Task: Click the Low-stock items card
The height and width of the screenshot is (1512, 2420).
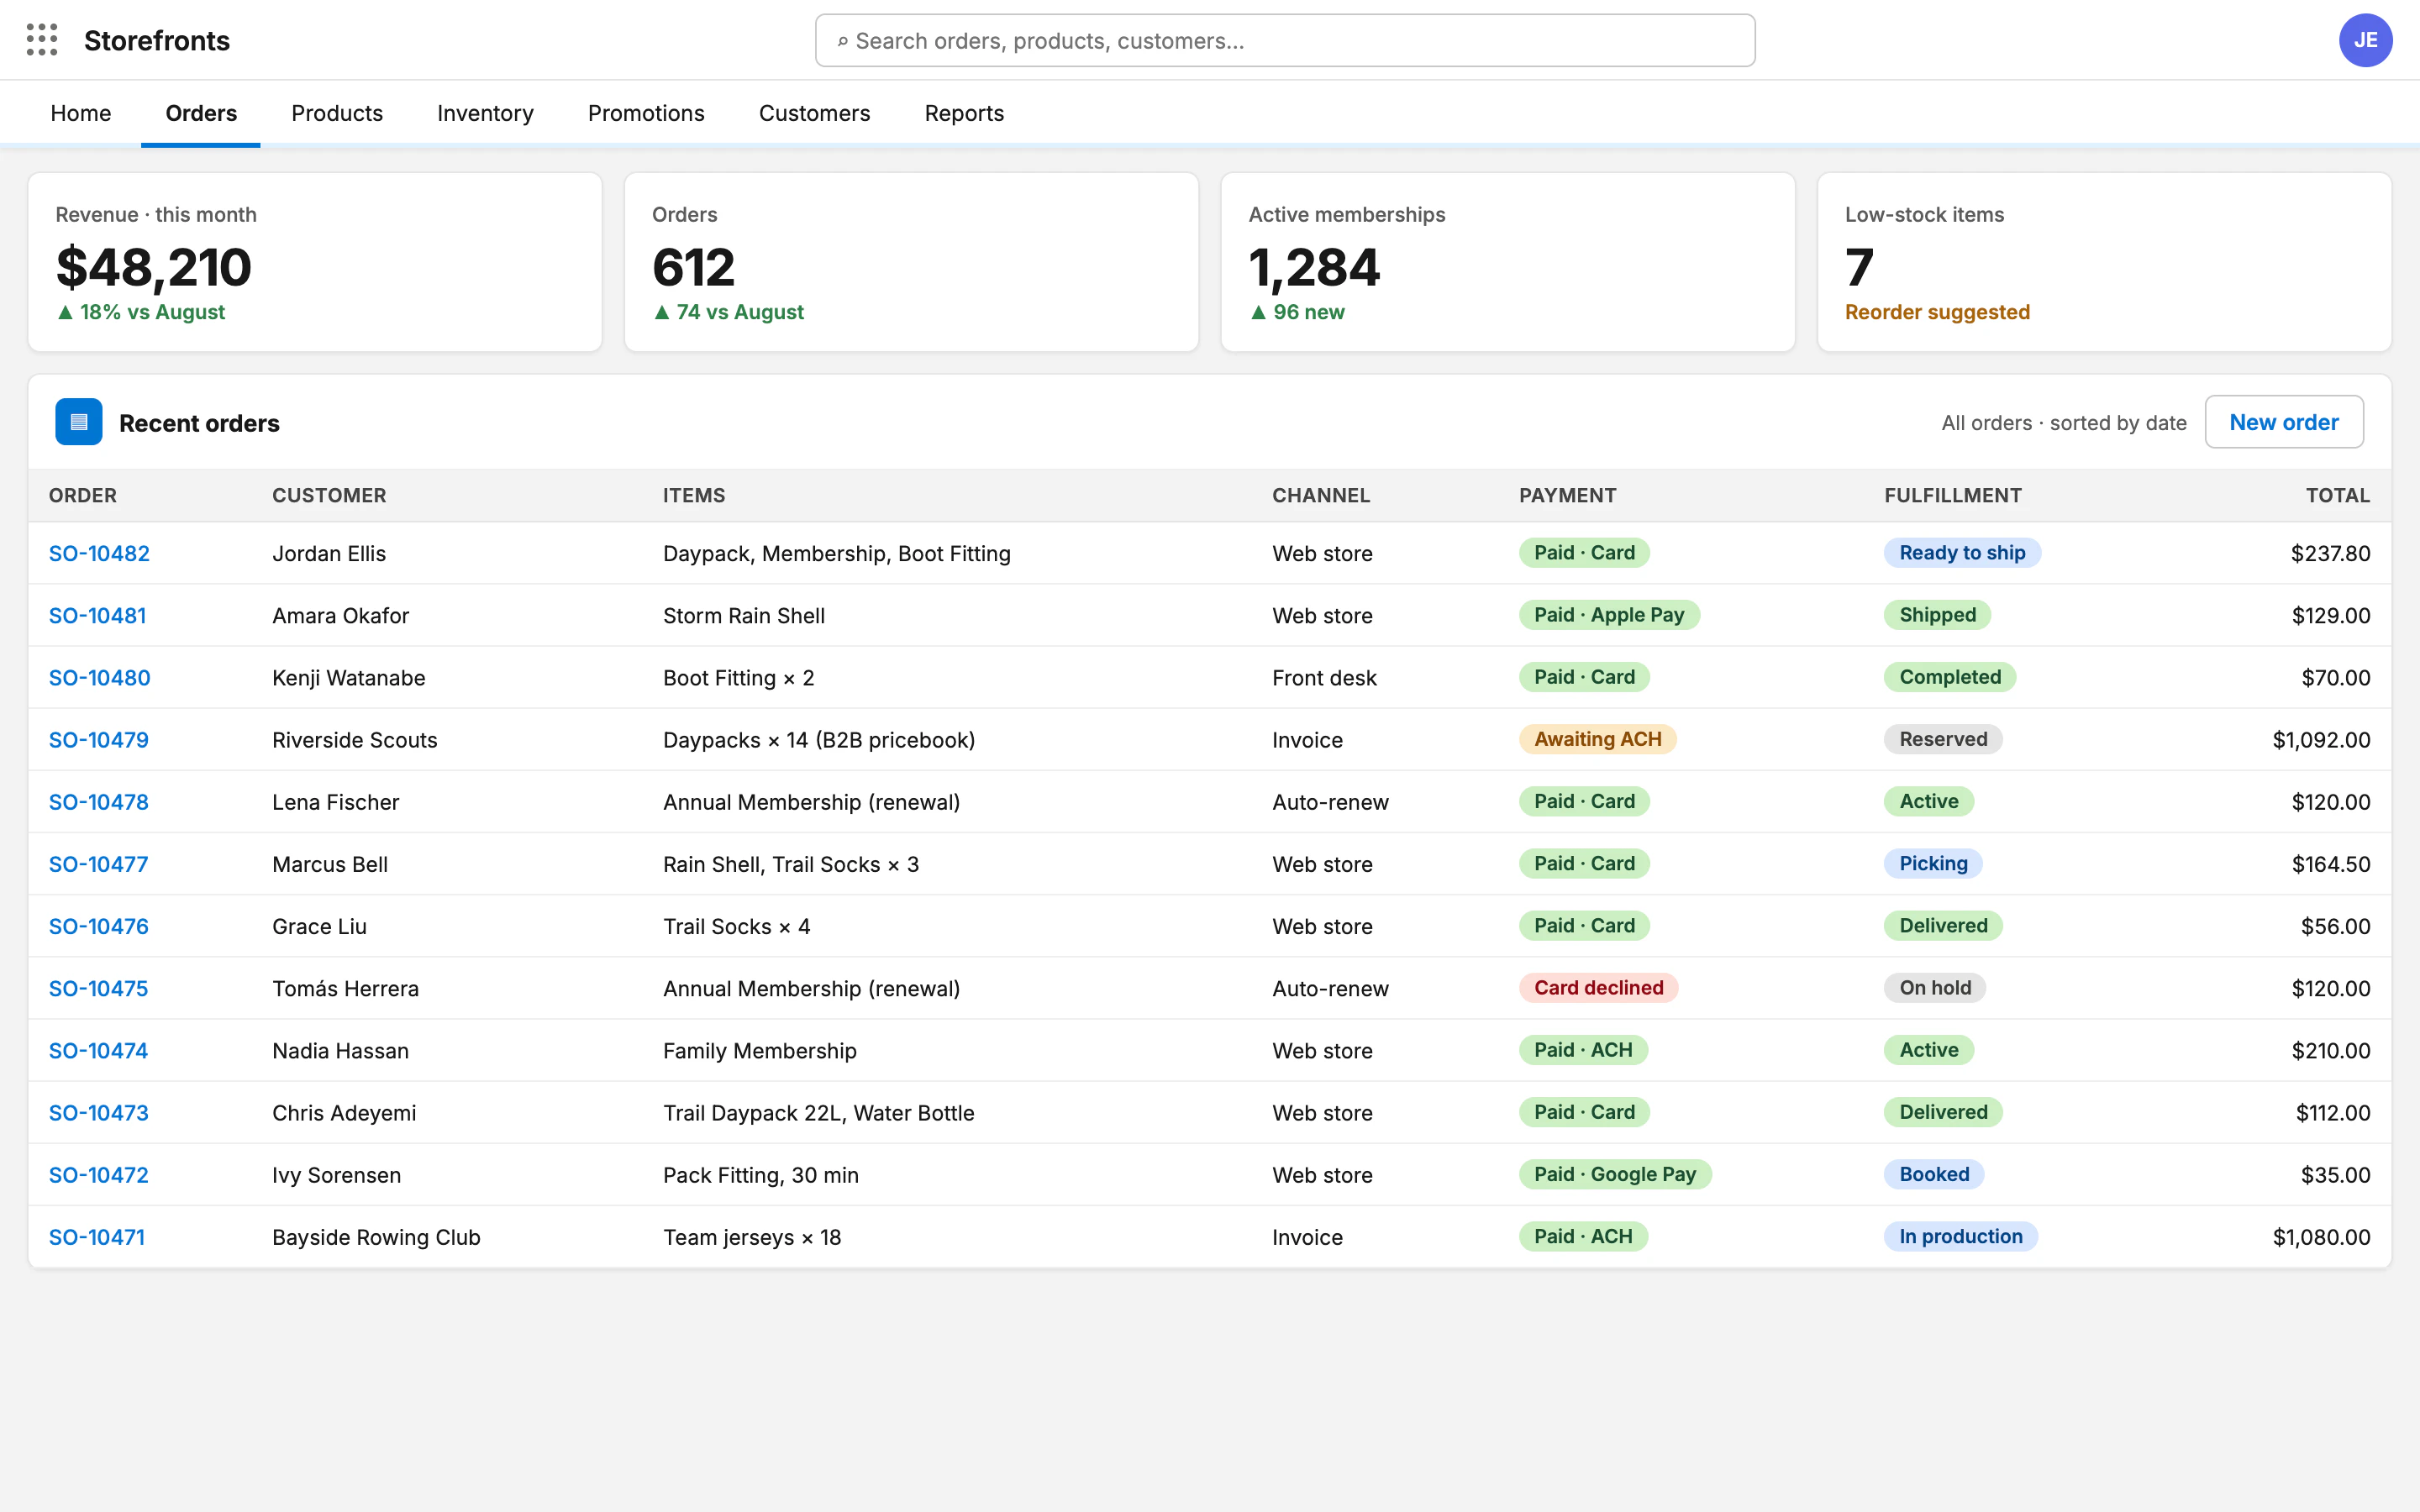Action: tap(2104, 262)
